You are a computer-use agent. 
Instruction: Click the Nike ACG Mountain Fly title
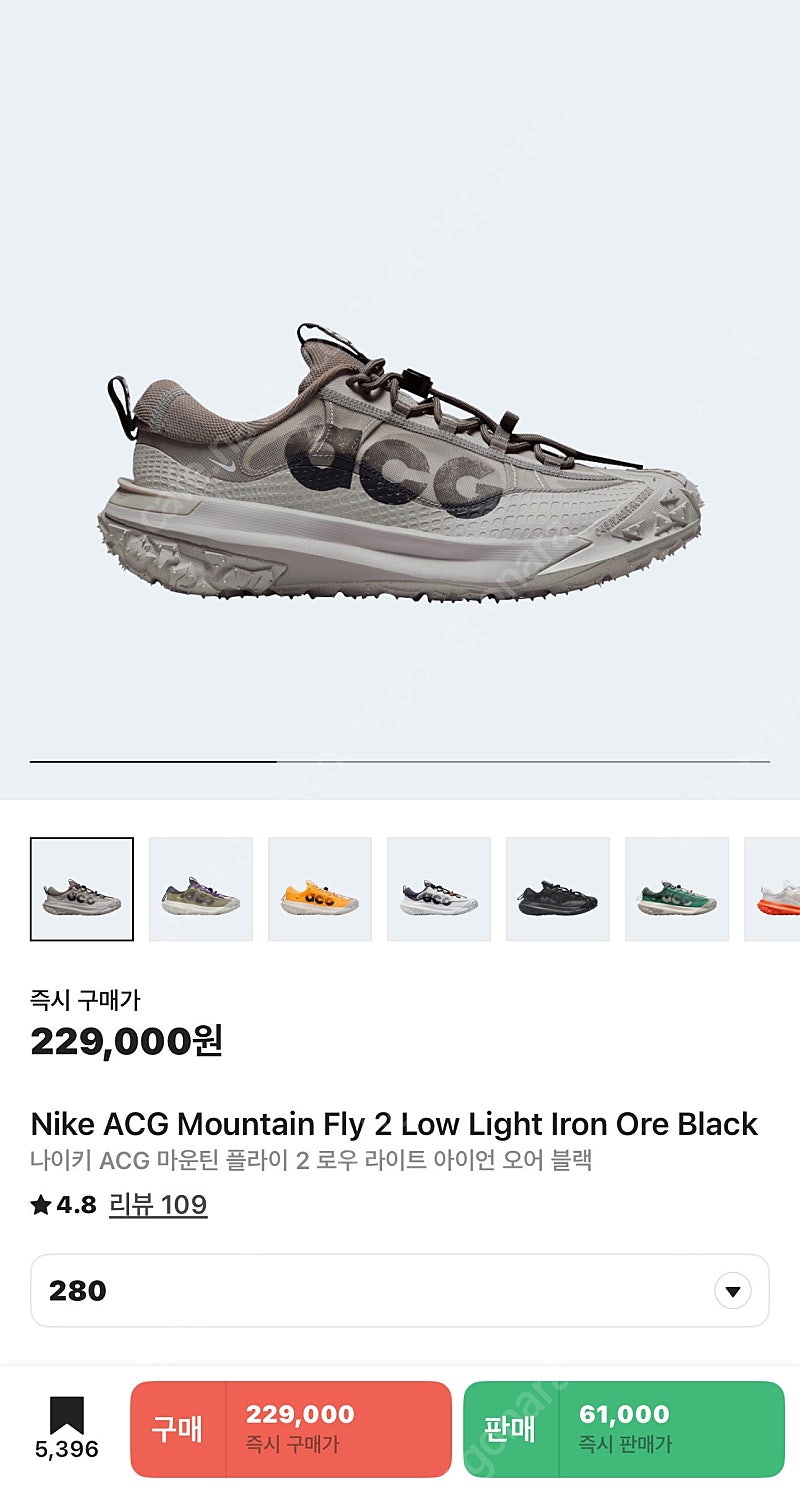coord(394,1124)
